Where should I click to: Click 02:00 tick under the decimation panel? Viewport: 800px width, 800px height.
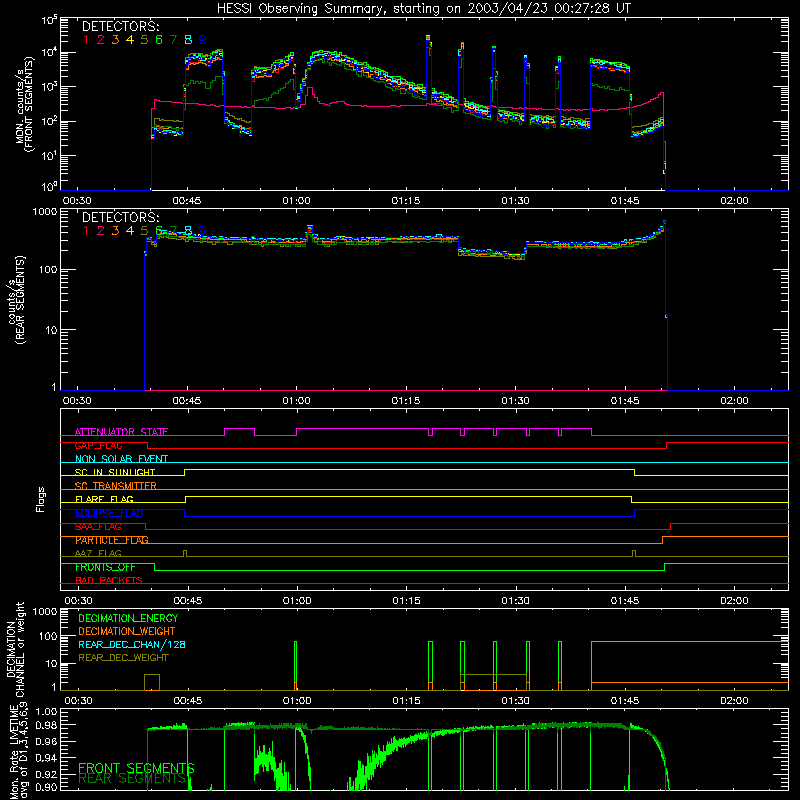[734, 701]
